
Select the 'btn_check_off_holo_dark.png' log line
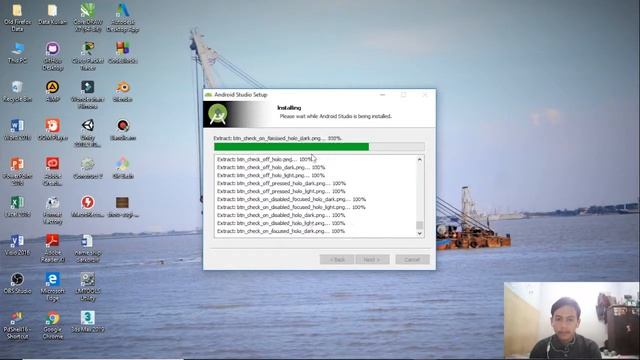[271, 167]
